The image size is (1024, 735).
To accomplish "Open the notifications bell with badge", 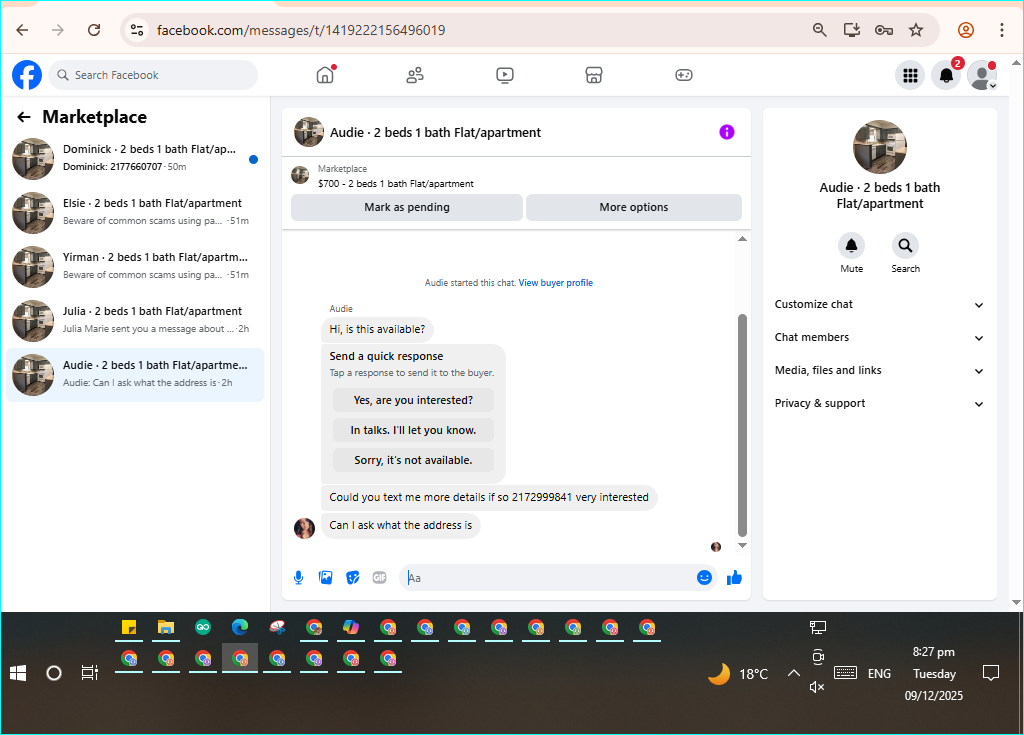I will (x=946, y=76).
